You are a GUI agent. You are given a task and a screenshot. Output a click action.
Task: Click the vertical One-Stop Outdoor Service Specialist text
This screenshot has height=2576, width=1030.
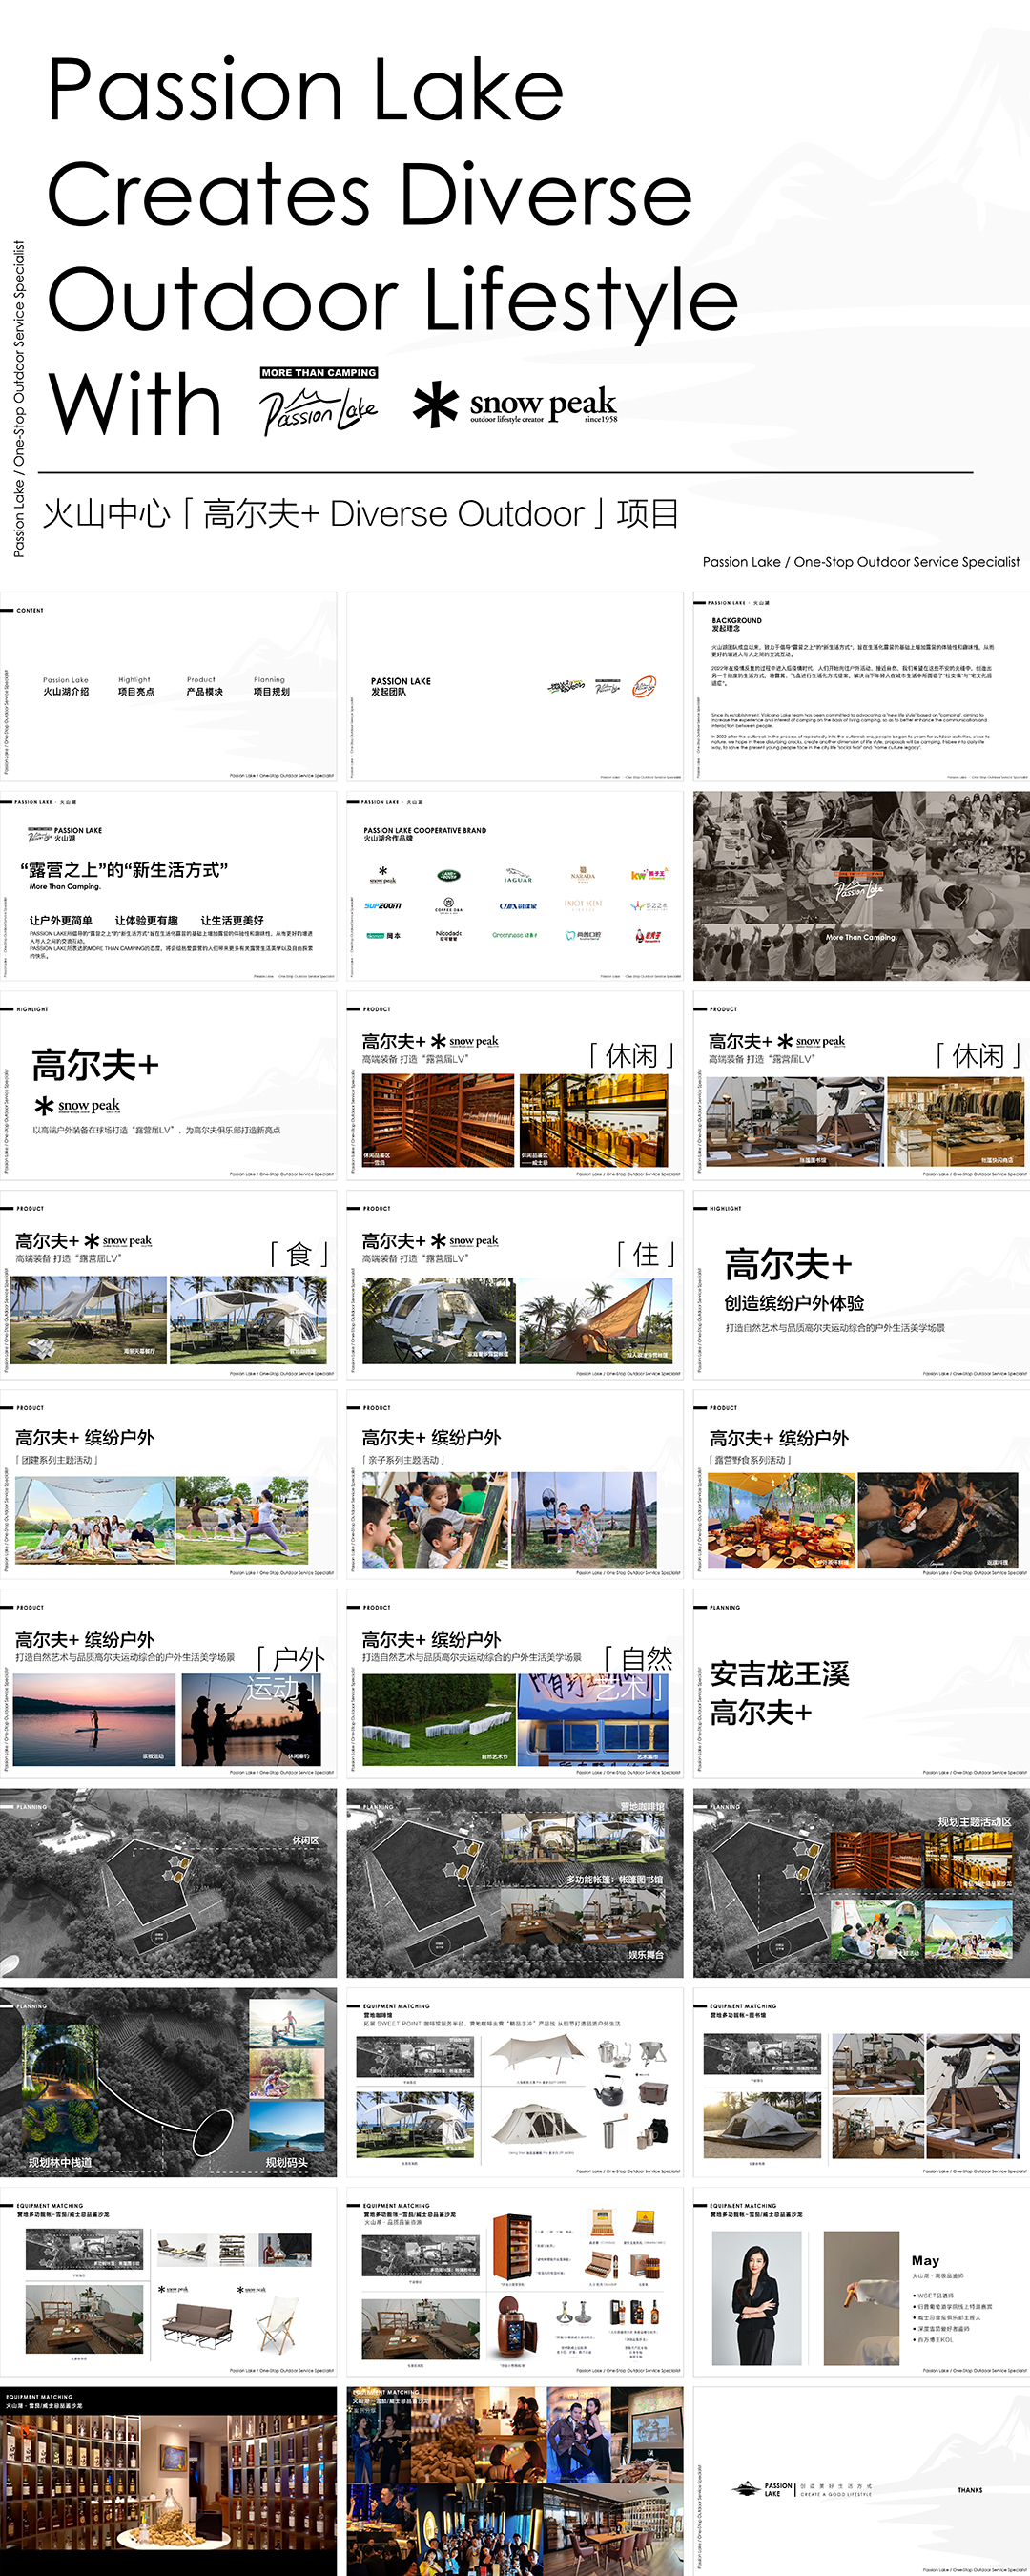pos(19,398)
